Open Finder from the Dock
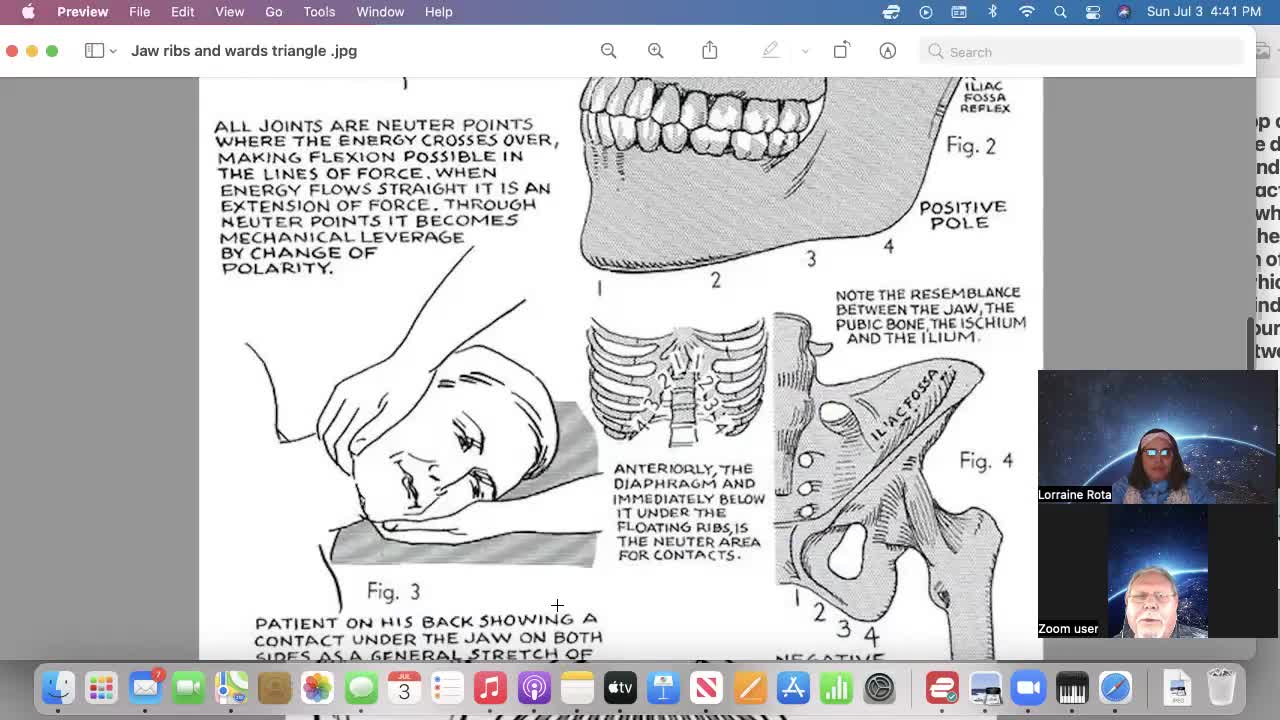 (x=58, y=687)
